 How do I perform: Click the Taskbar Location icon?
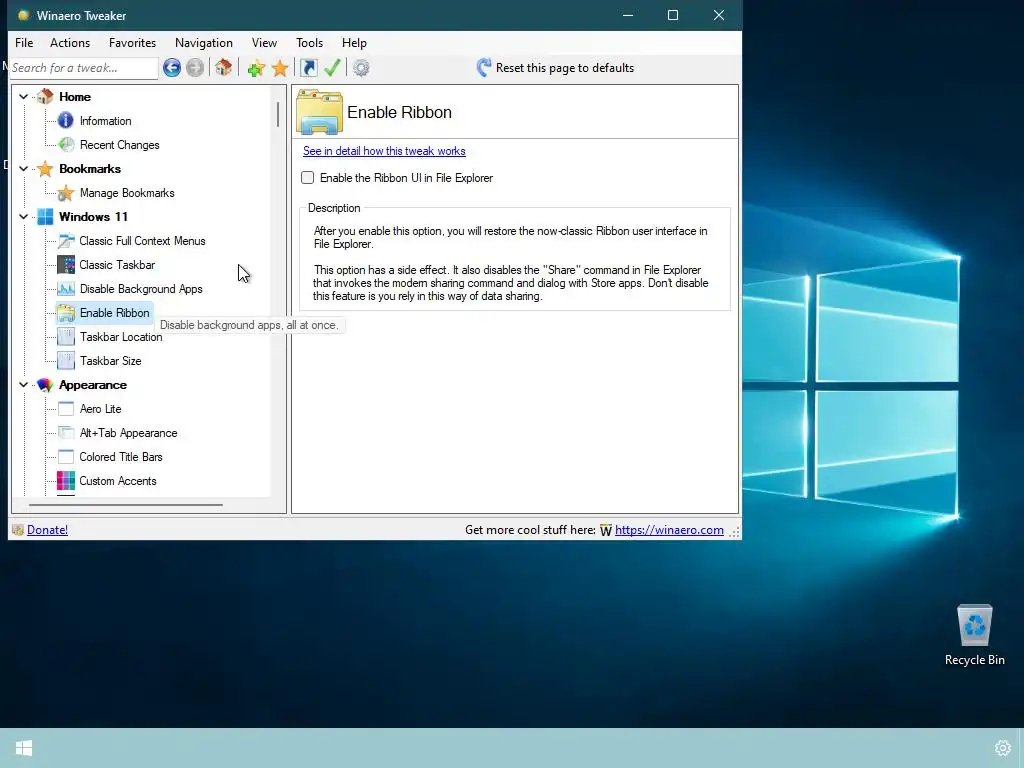[x=66, y=336]
